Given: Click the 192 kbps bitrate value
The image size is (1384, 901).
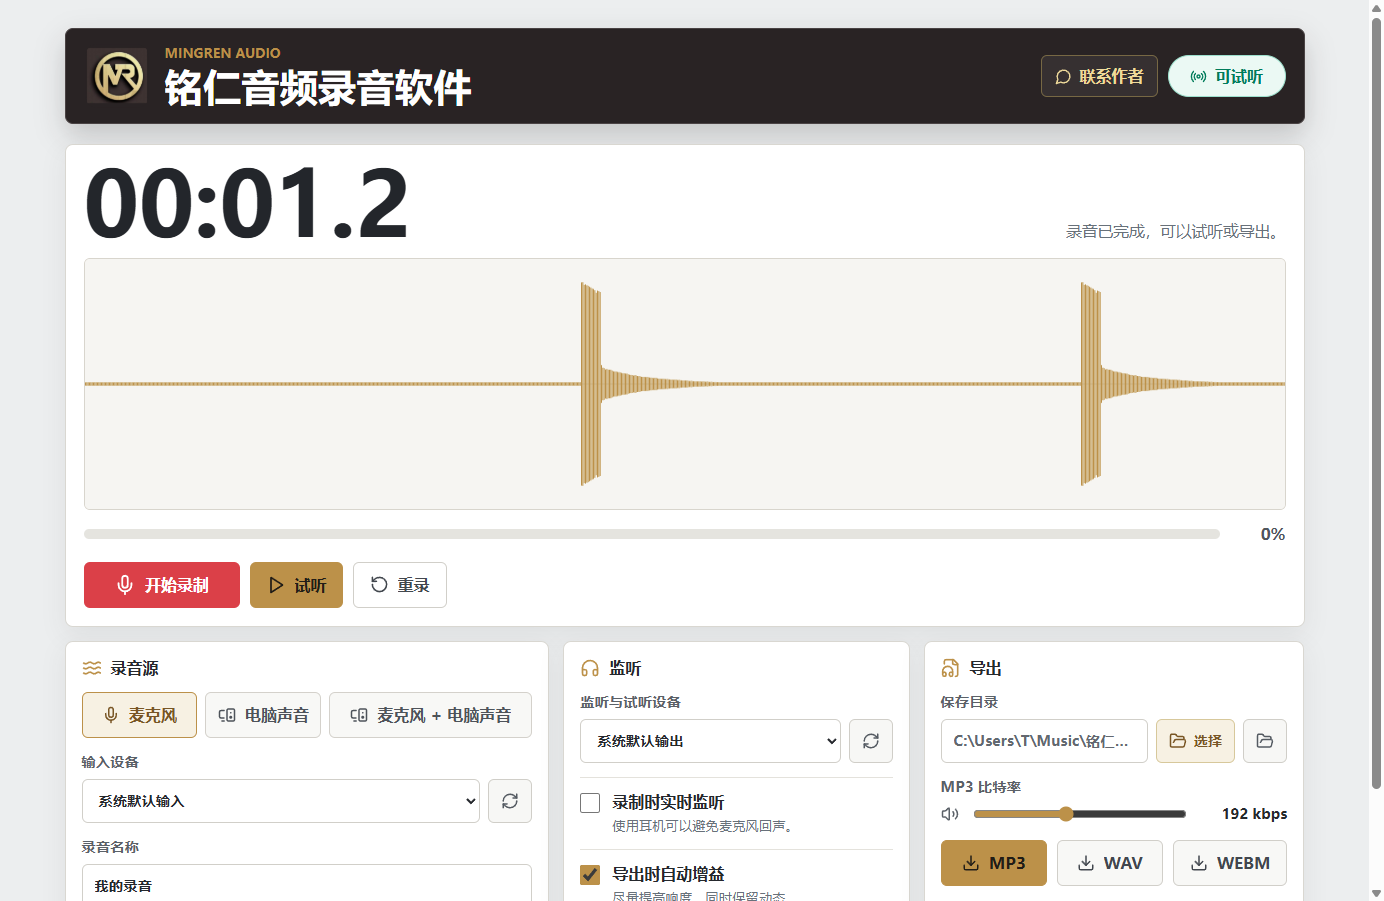Looking at the screenshot, I should 1254,814.
